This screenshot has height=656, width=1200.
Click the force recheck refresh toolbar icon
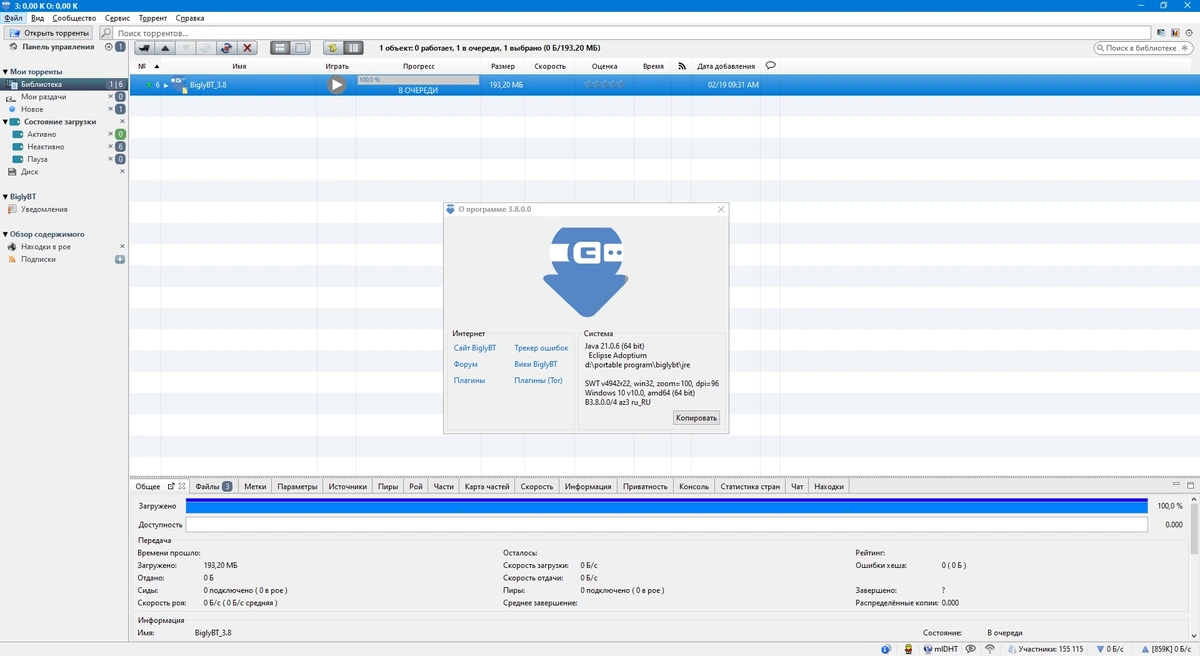pyautogui.click(x=227, y=48)
